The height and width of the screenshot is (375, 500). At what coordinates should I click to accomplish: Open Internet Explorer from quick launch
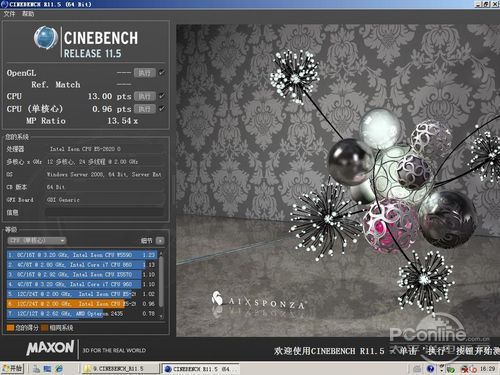point(59,369)
